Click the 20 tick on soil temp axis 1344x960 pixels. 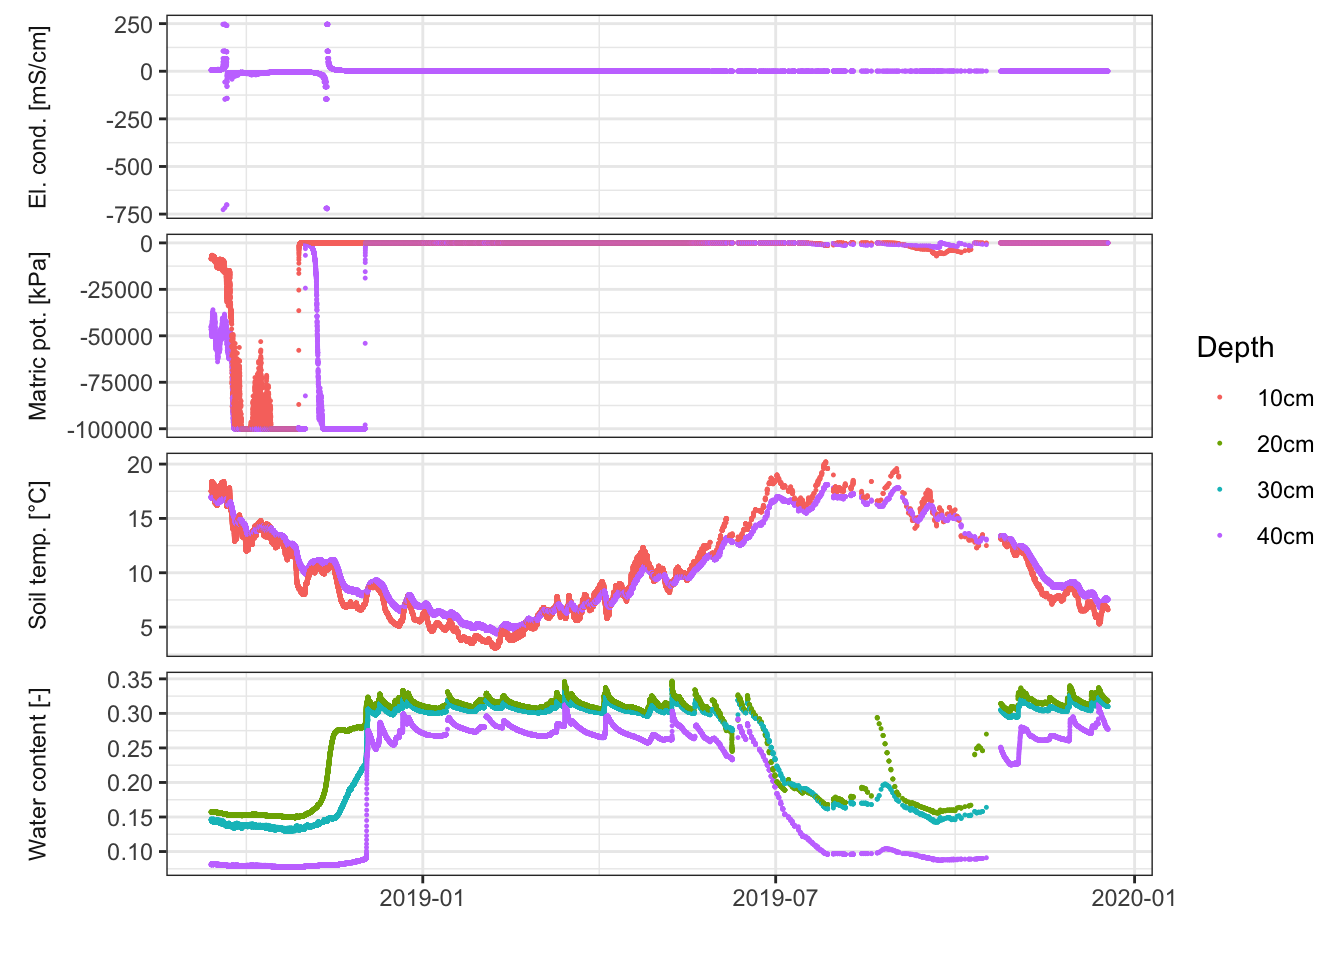pos(140,465)
